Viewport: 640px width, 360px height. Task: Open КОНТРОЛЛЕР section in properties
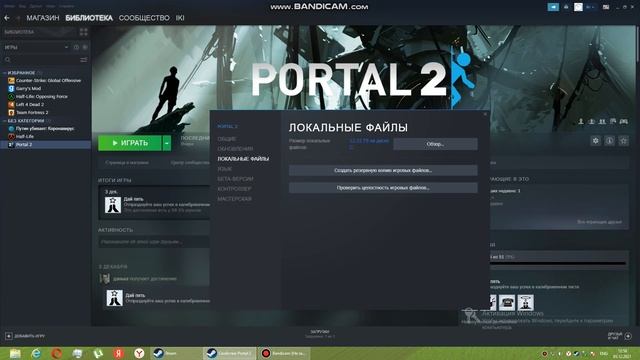(x=234, y=189)
